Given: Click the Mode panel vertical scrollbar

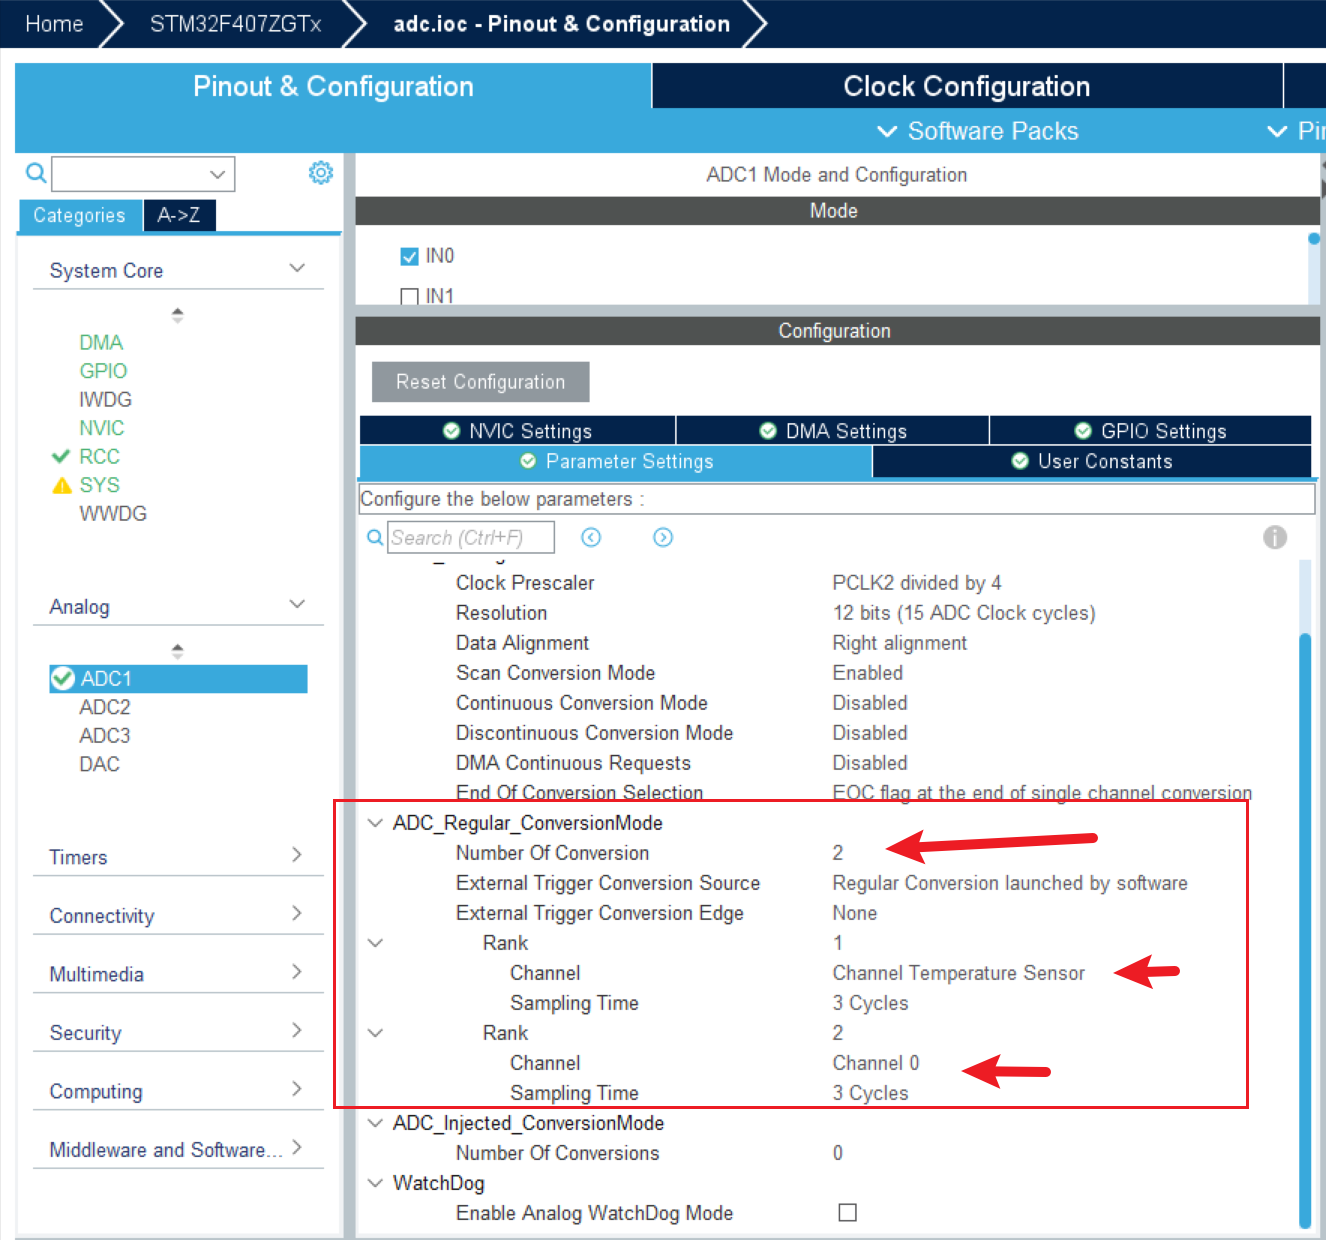Looking at the screenshot, I should [1314, 239].
